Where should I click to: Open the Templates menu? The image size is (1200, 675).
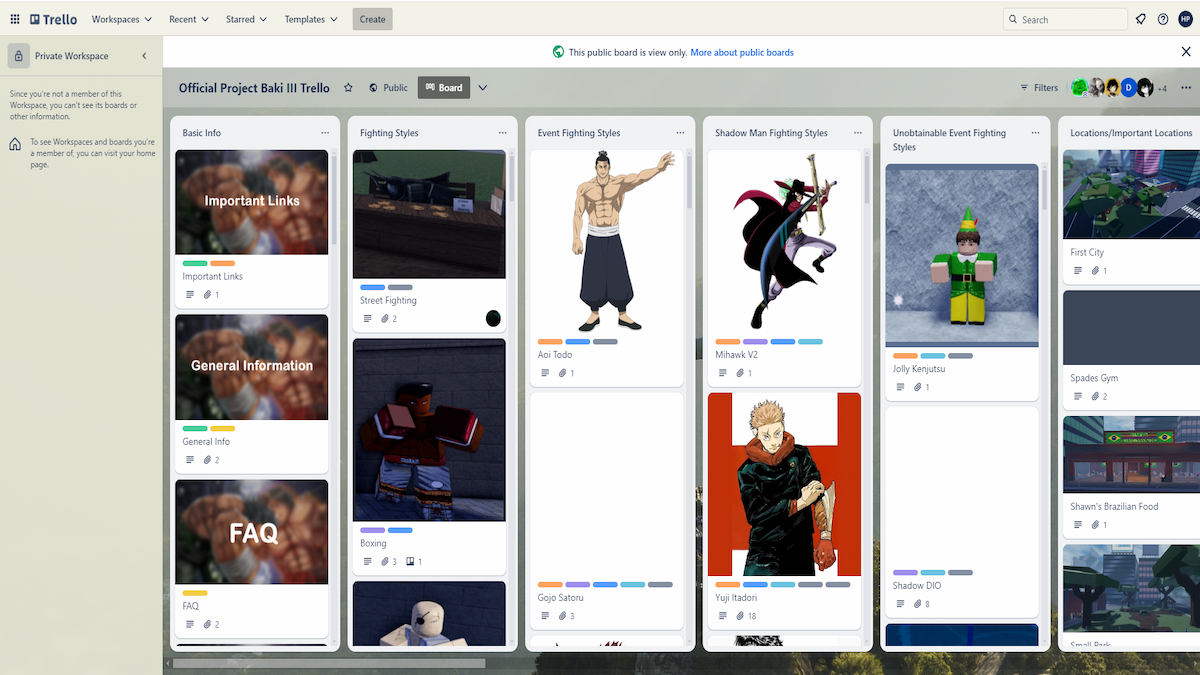(x=311, y=19)
